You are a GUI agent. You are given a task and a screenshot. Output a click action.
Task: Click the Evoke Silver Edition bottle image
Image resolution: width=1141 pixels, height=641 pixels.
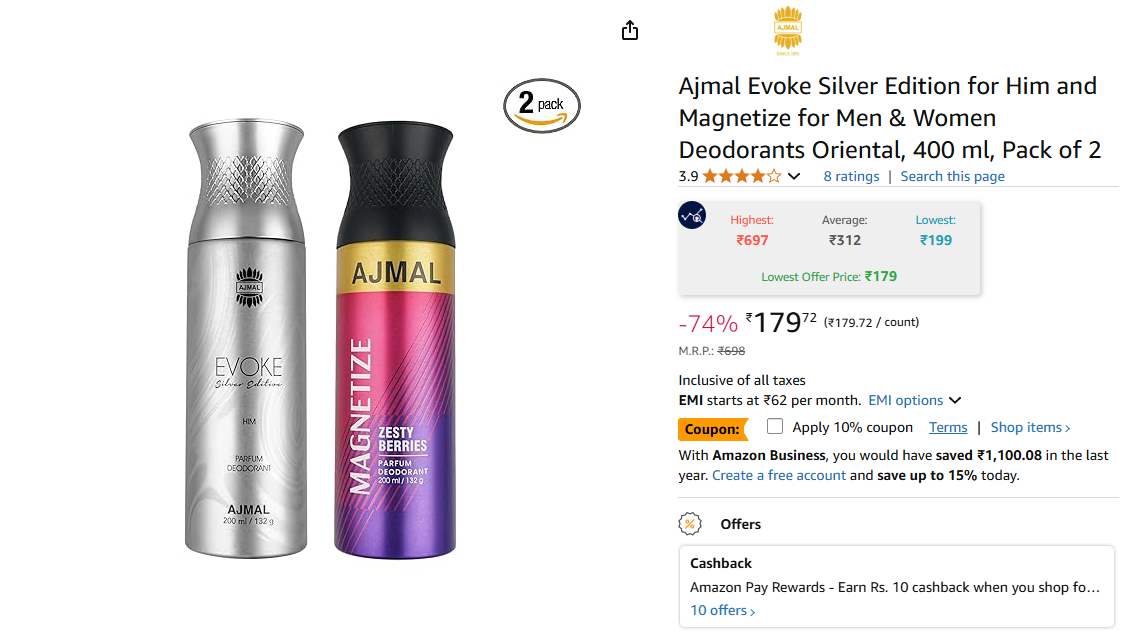(247, 338)
